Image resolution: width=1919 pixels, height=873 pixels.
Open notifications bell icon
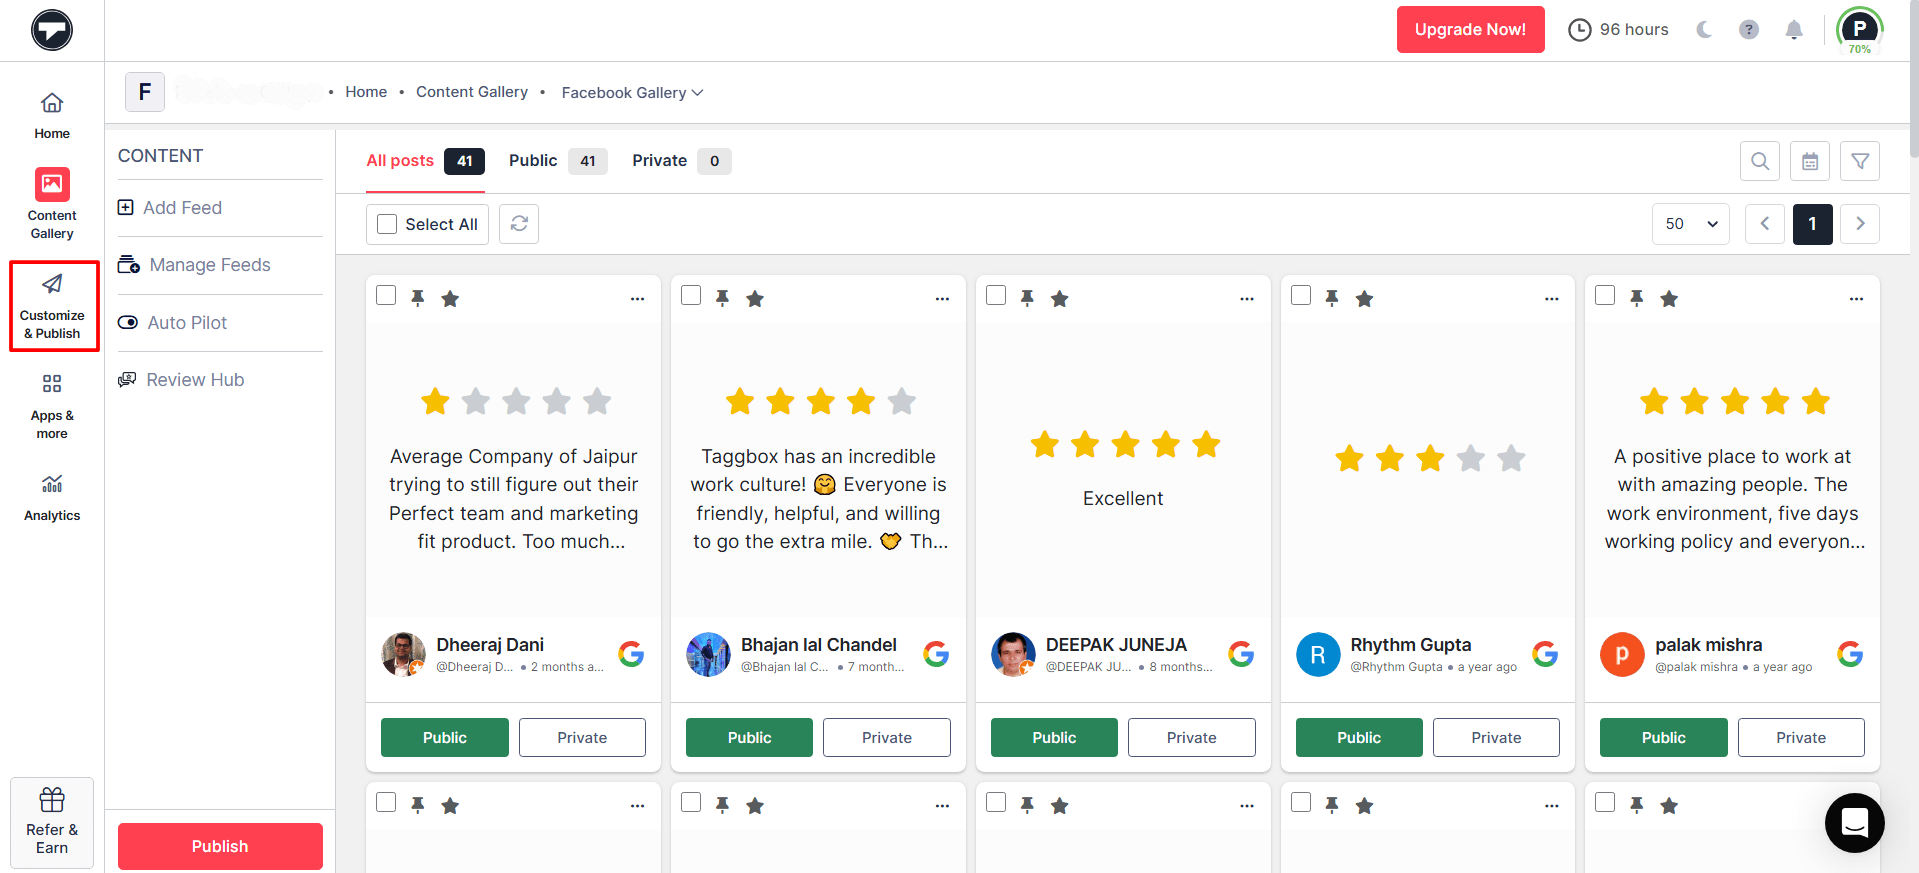pos(1793,30)
